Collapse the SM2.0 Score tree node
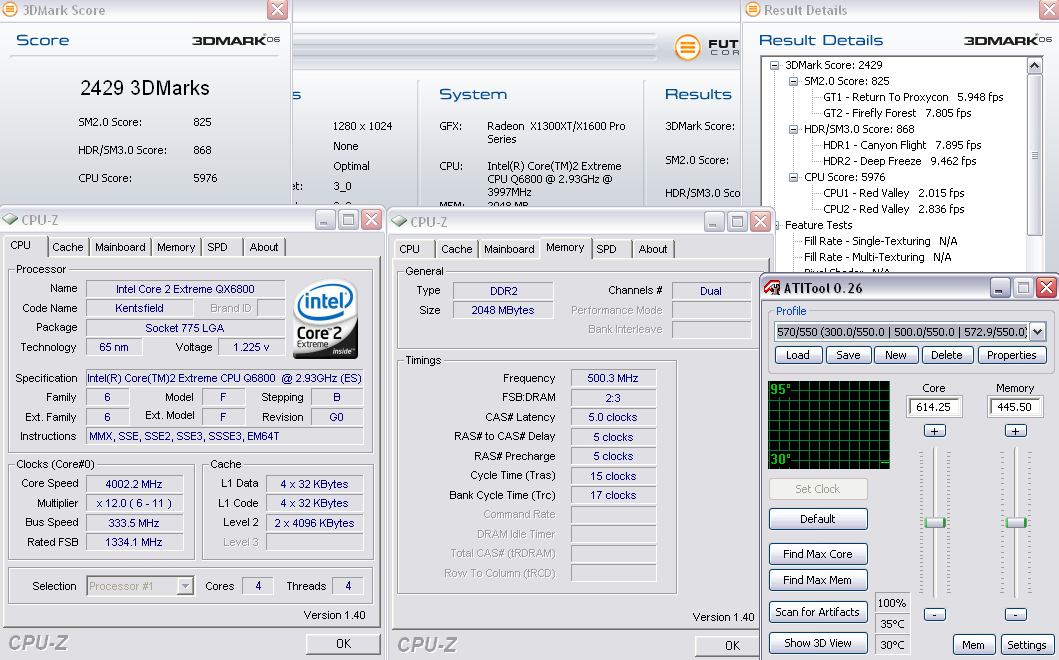This screenshot has width=1059, height=660. pyautogui.click(x=794, y=81)
